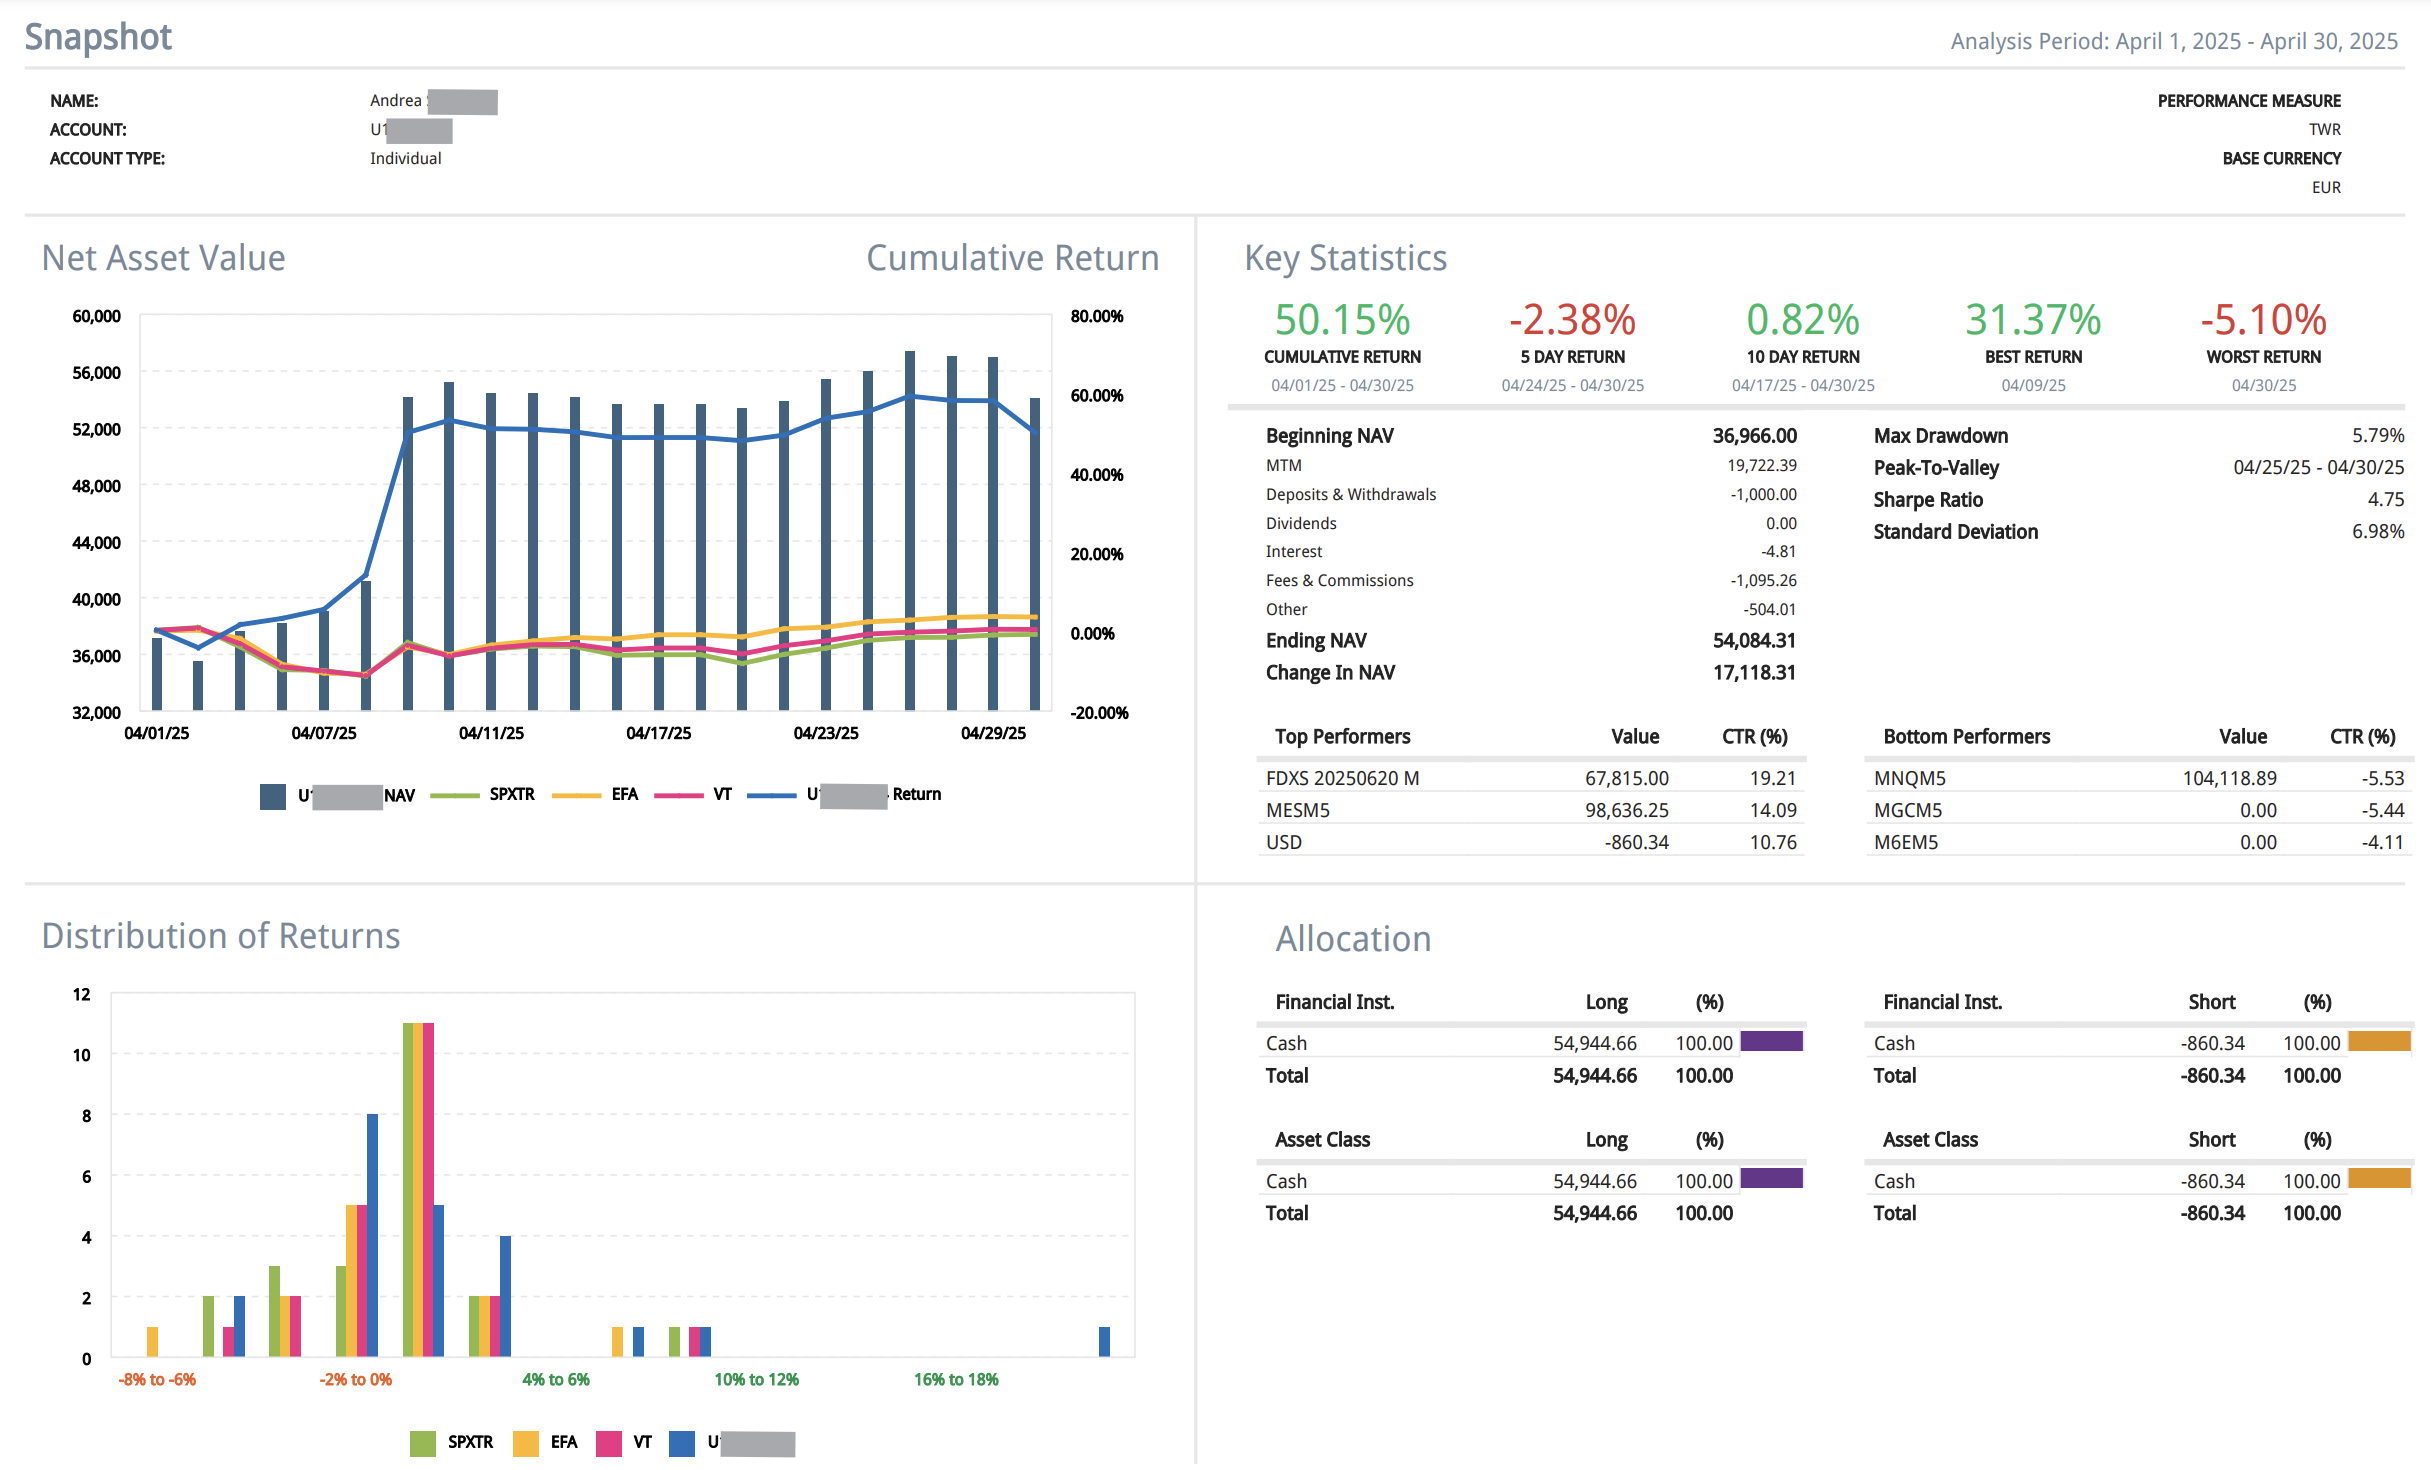Select MNQM5 under Bottom Performers
Screen dimensions: 2431x1470
[1908, 777]
